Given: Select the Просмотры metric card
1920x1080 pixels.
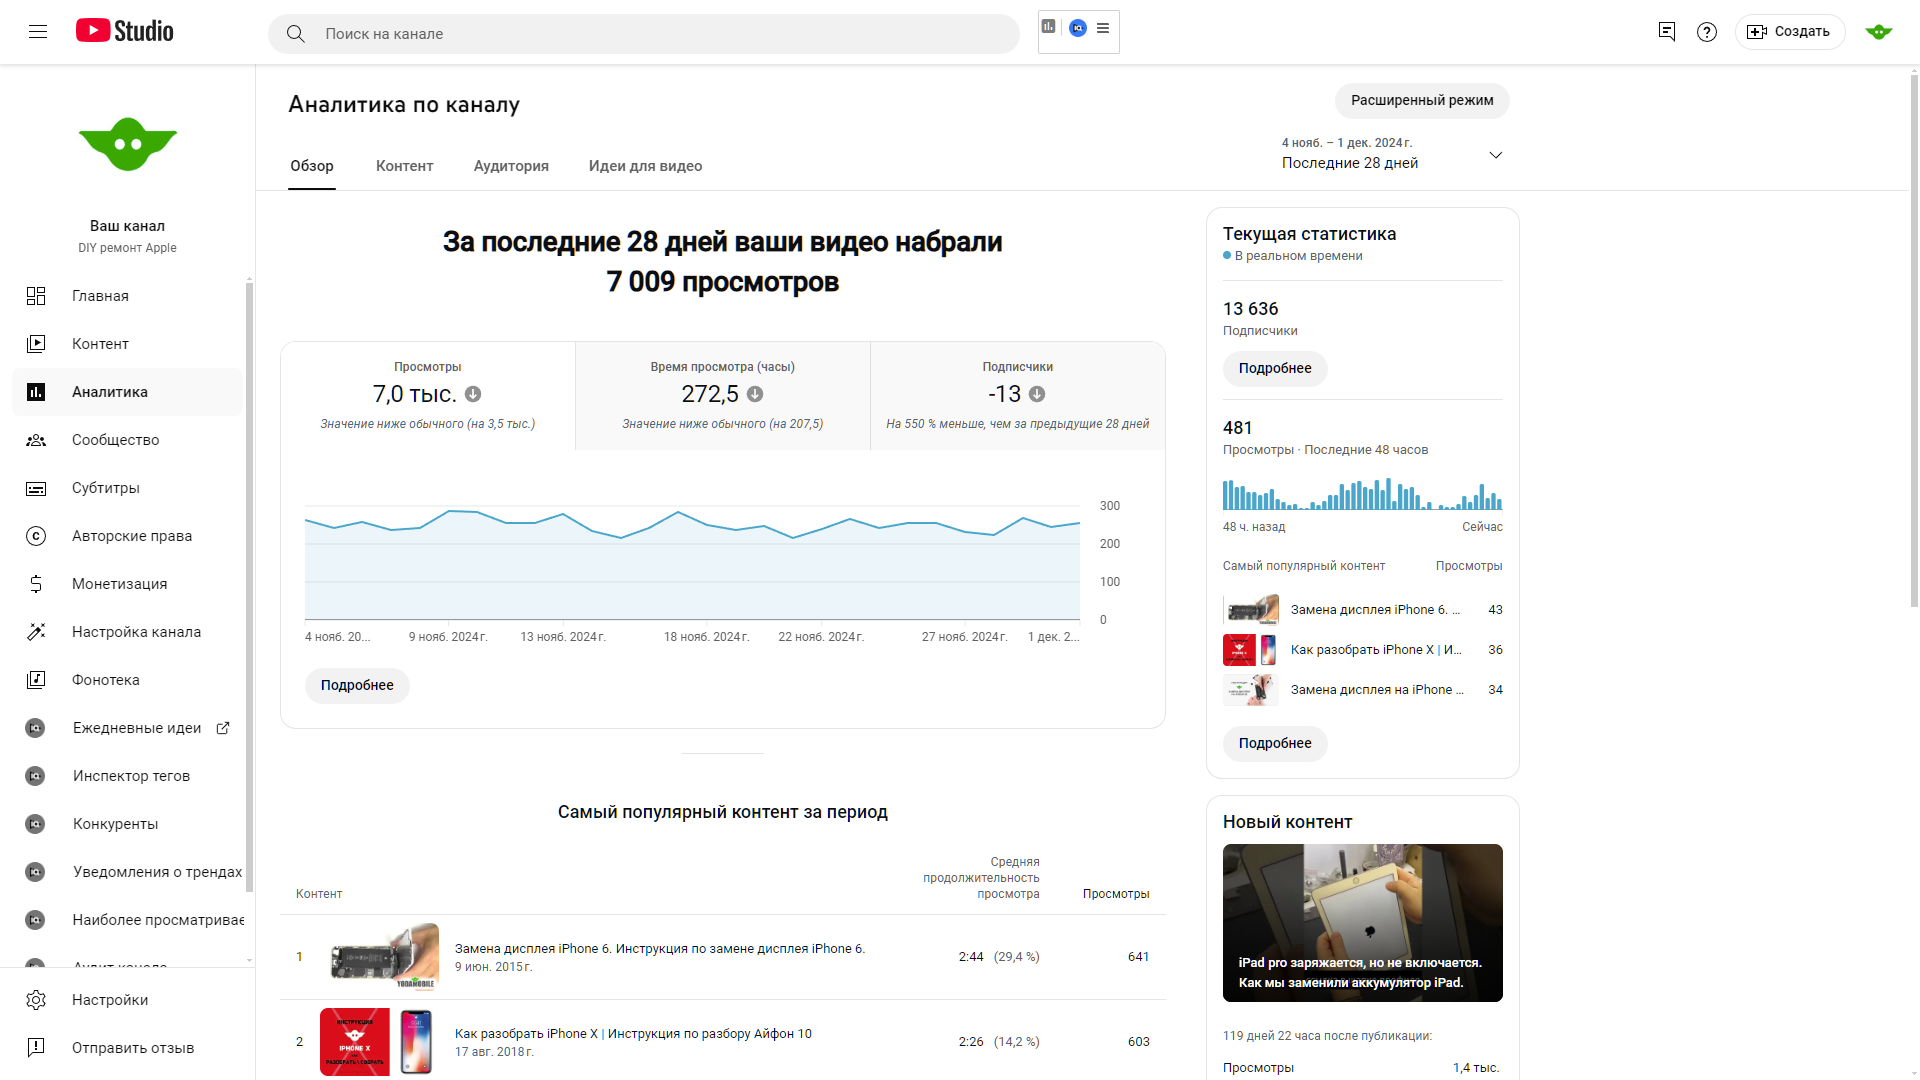Looking at the screenshot, I should pos(428,396).
